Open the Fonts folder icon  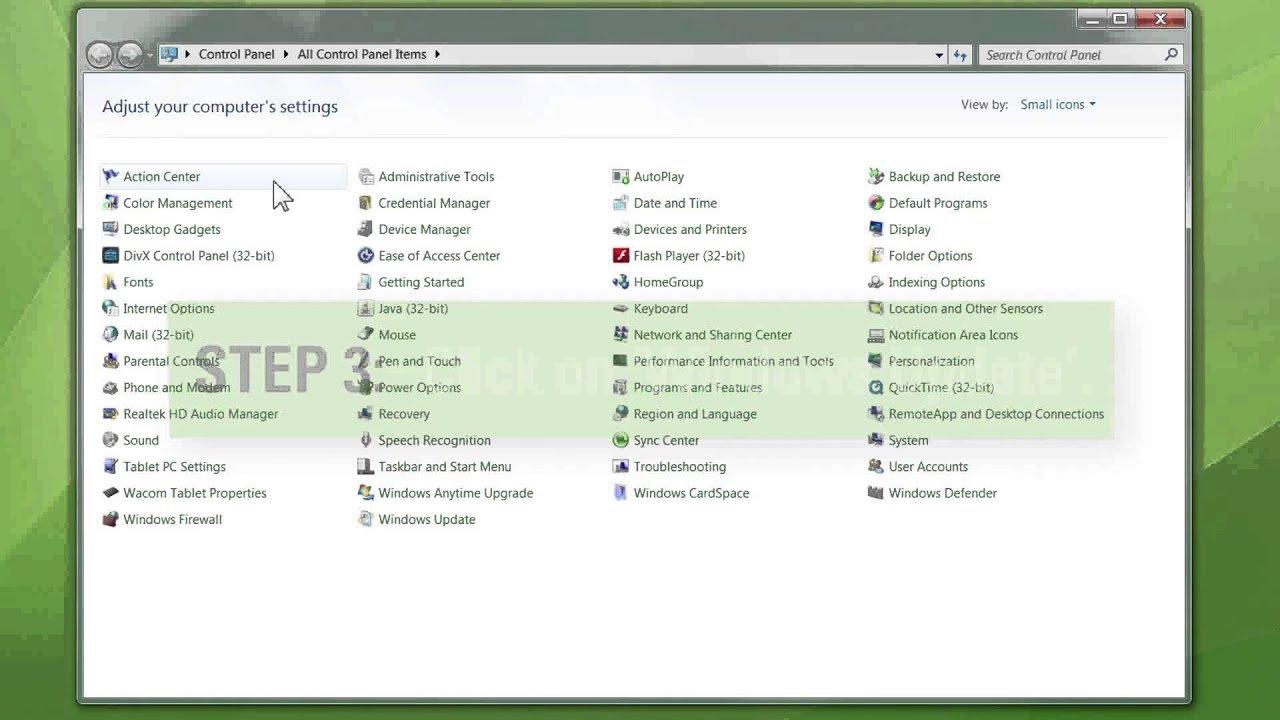pos(110,282)
